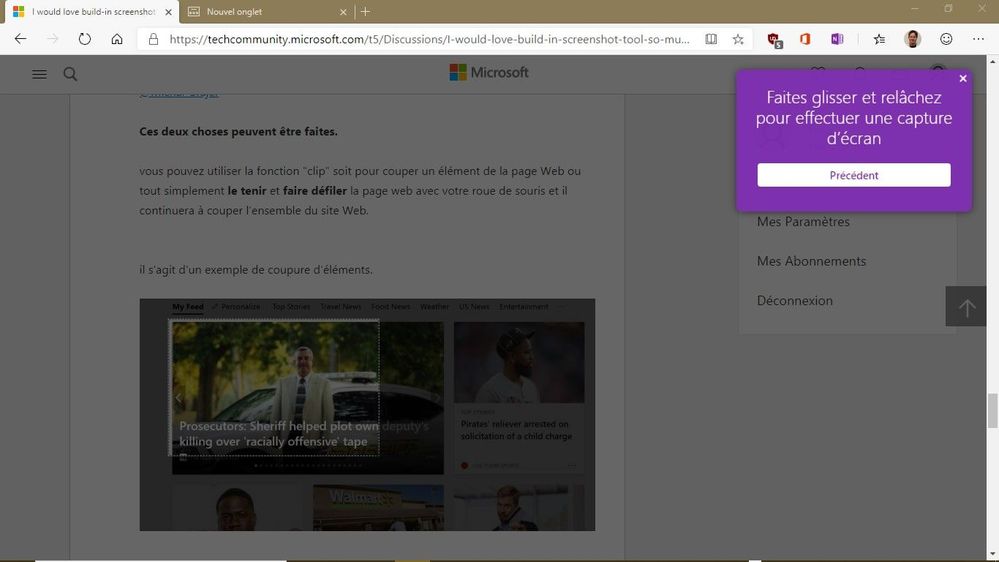This screenshot has height=562, width=999.
Task: Send feedback with the smiley icon
Action: pyautogui.click(x=946, y=39)
